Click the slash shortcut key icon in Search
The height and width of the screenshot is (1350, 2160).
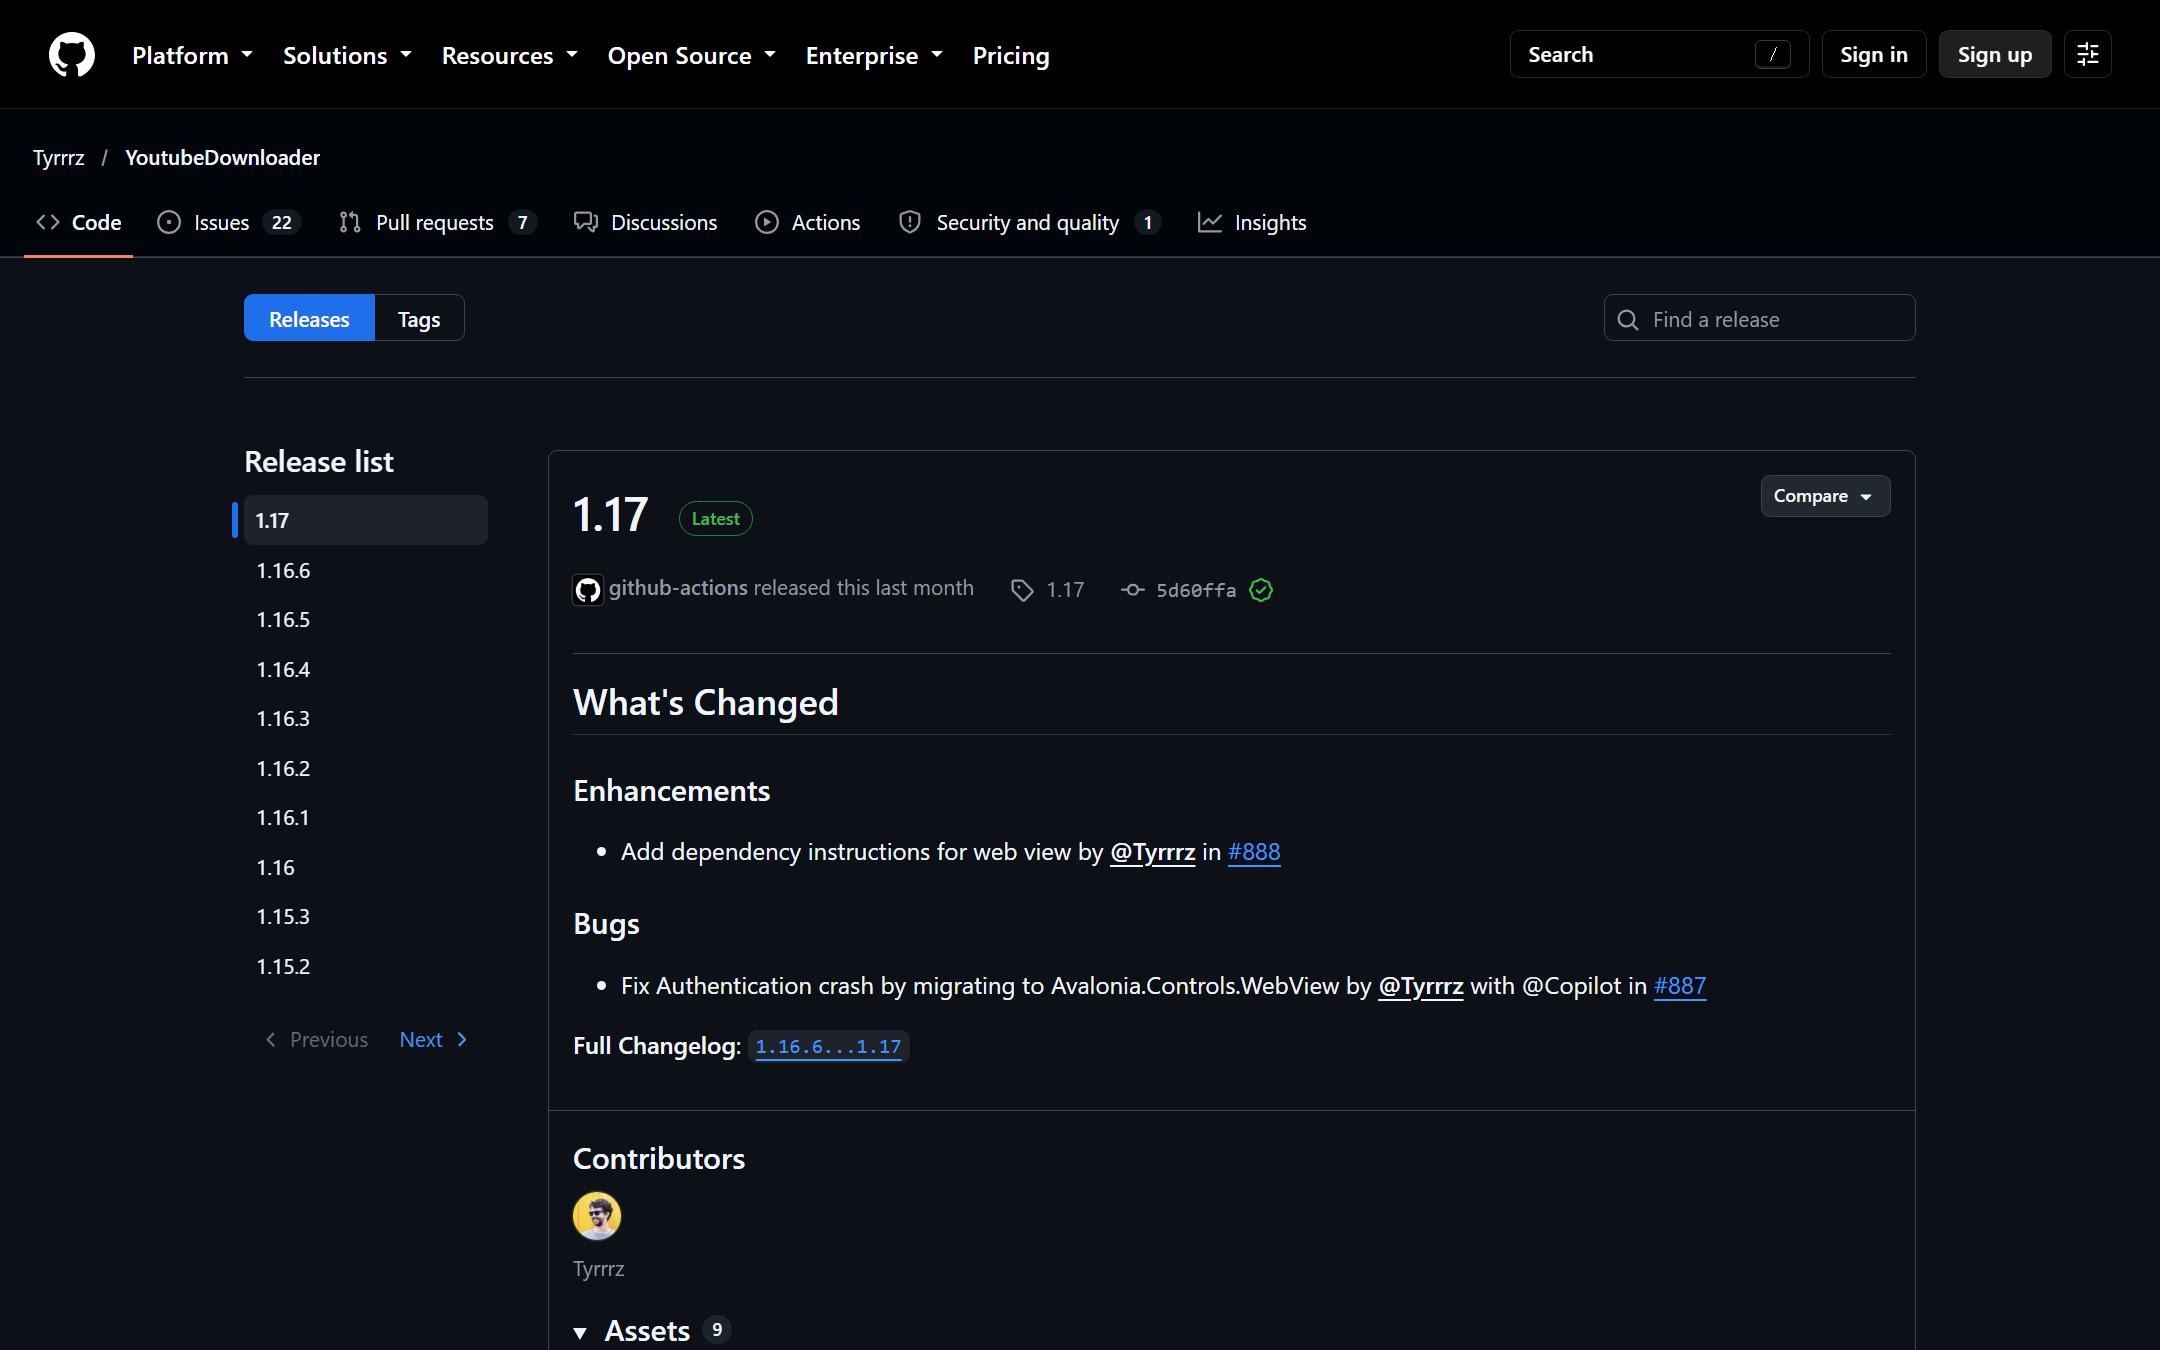(x=1773, y=54)
